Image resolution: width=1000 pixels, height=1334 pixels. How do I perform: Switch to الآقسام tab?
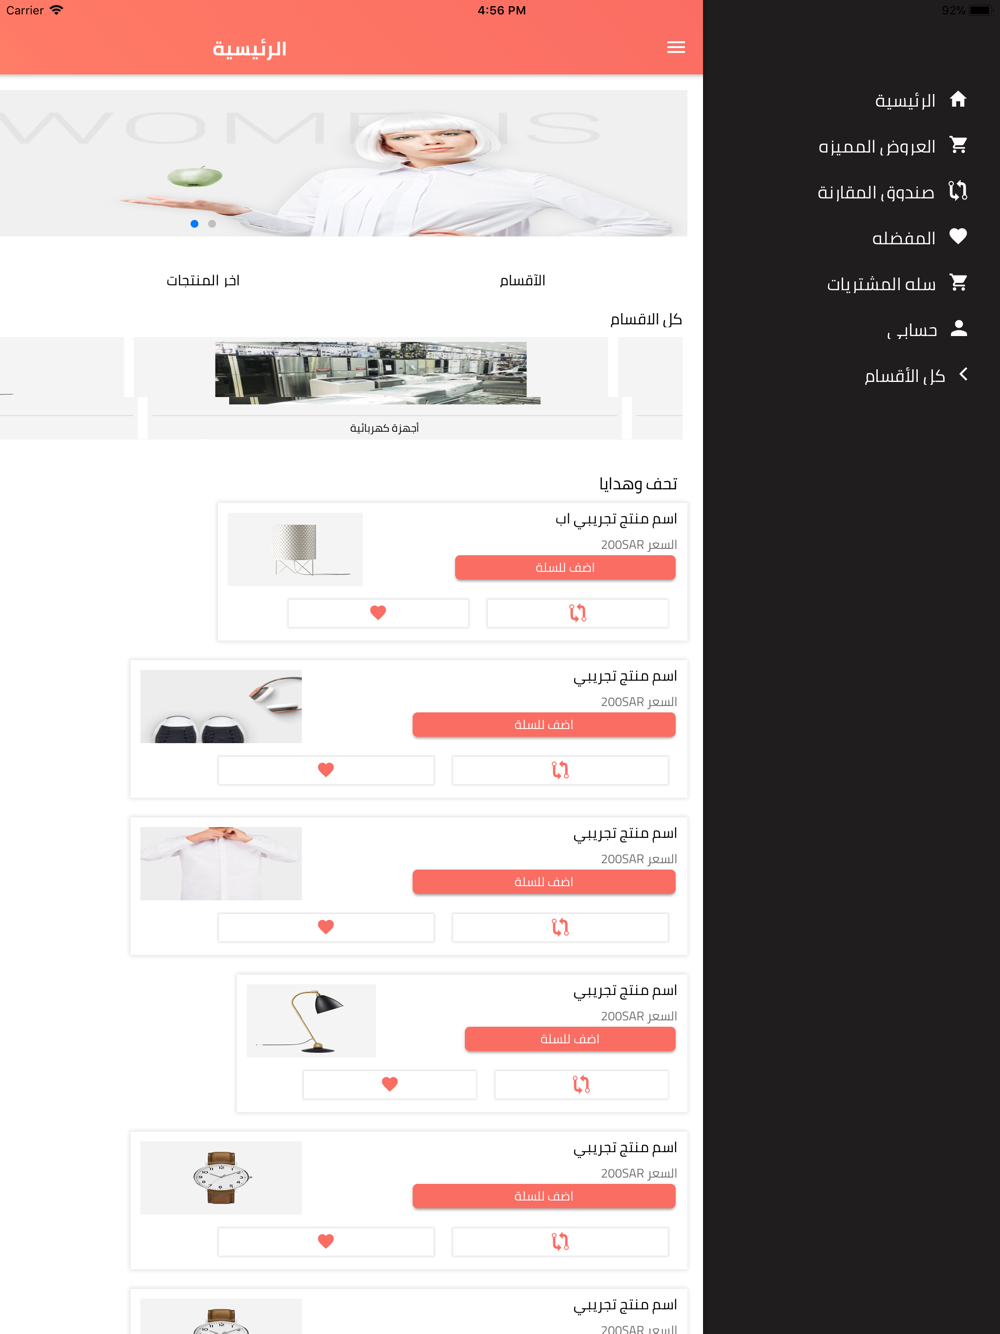[522, 280]
